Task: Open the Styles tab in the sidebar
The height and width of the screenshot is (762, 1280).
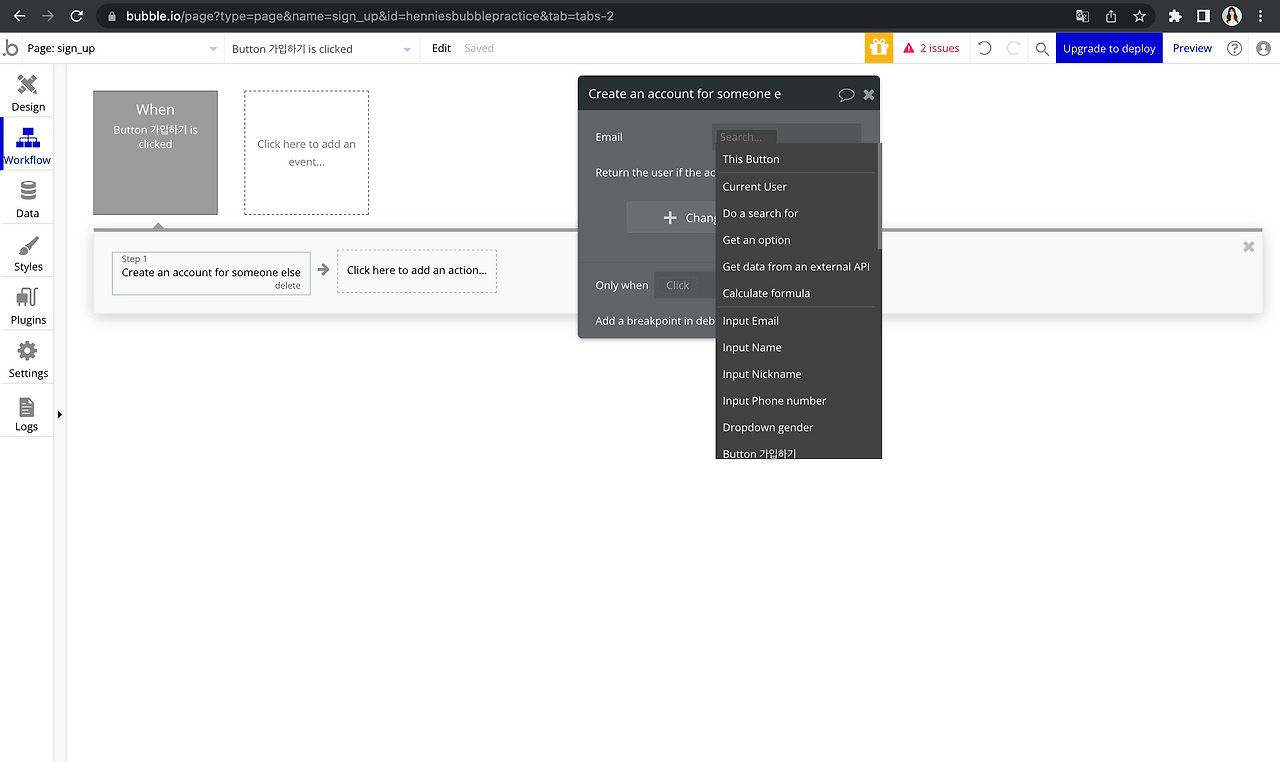Action: click(28, 253)
